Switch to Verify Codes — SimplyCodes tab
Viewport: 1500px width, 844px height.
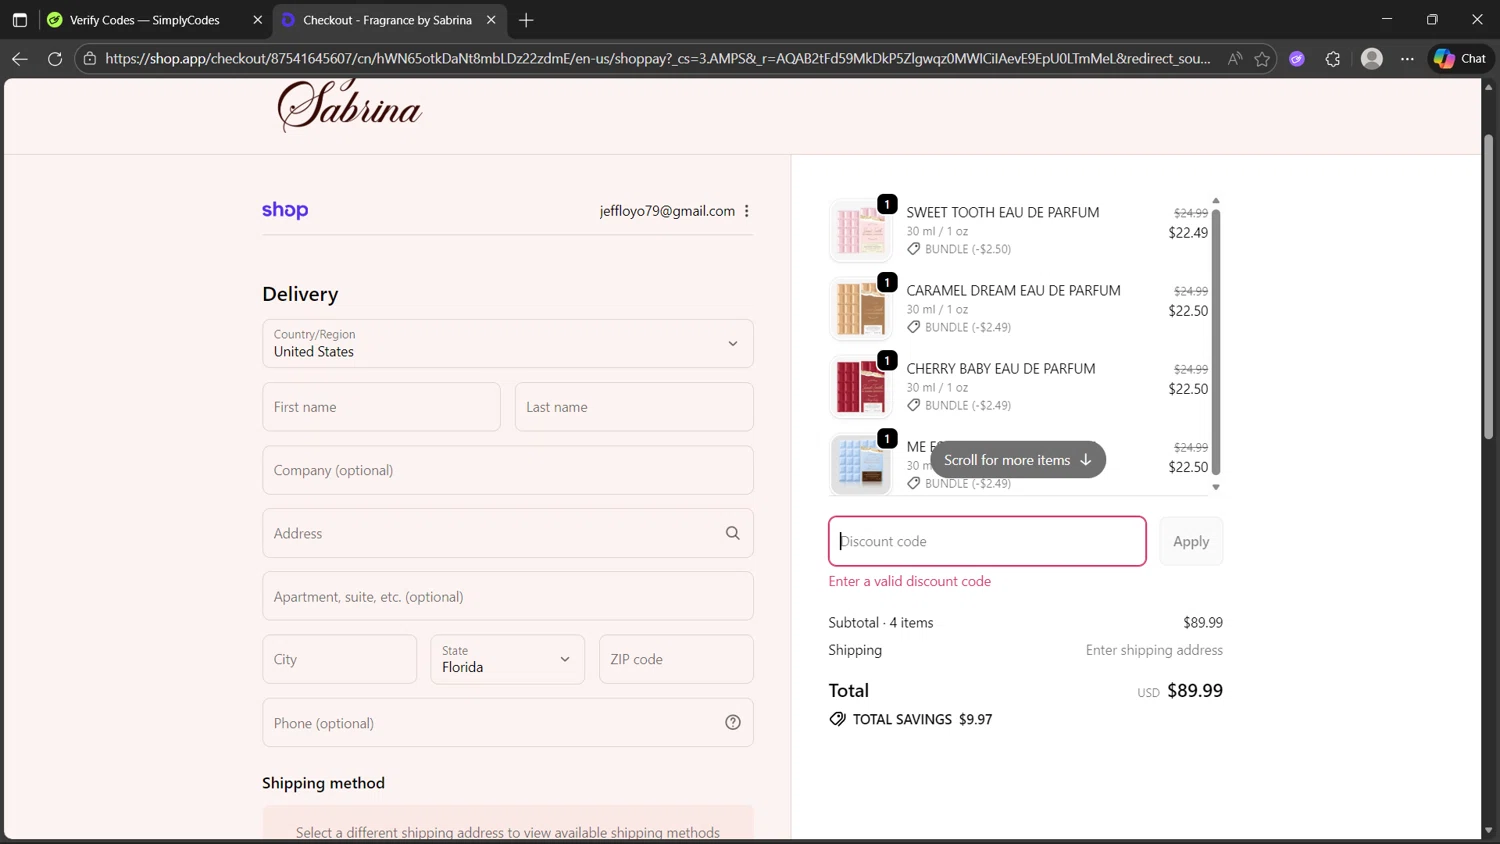(145, 20)
